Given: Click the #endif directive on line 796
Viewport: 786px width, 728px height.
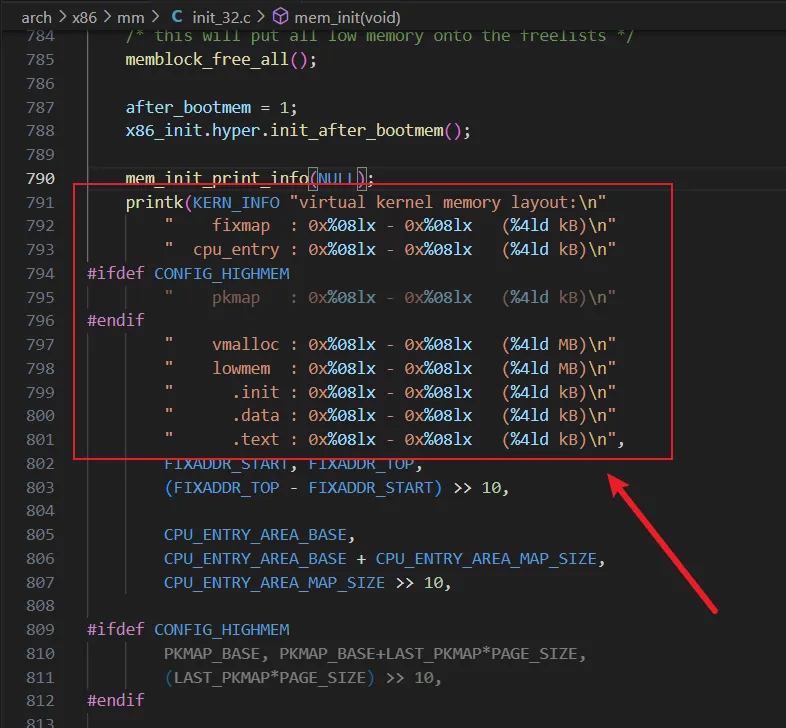Looking at the screenshot, I should coord(115,321).
